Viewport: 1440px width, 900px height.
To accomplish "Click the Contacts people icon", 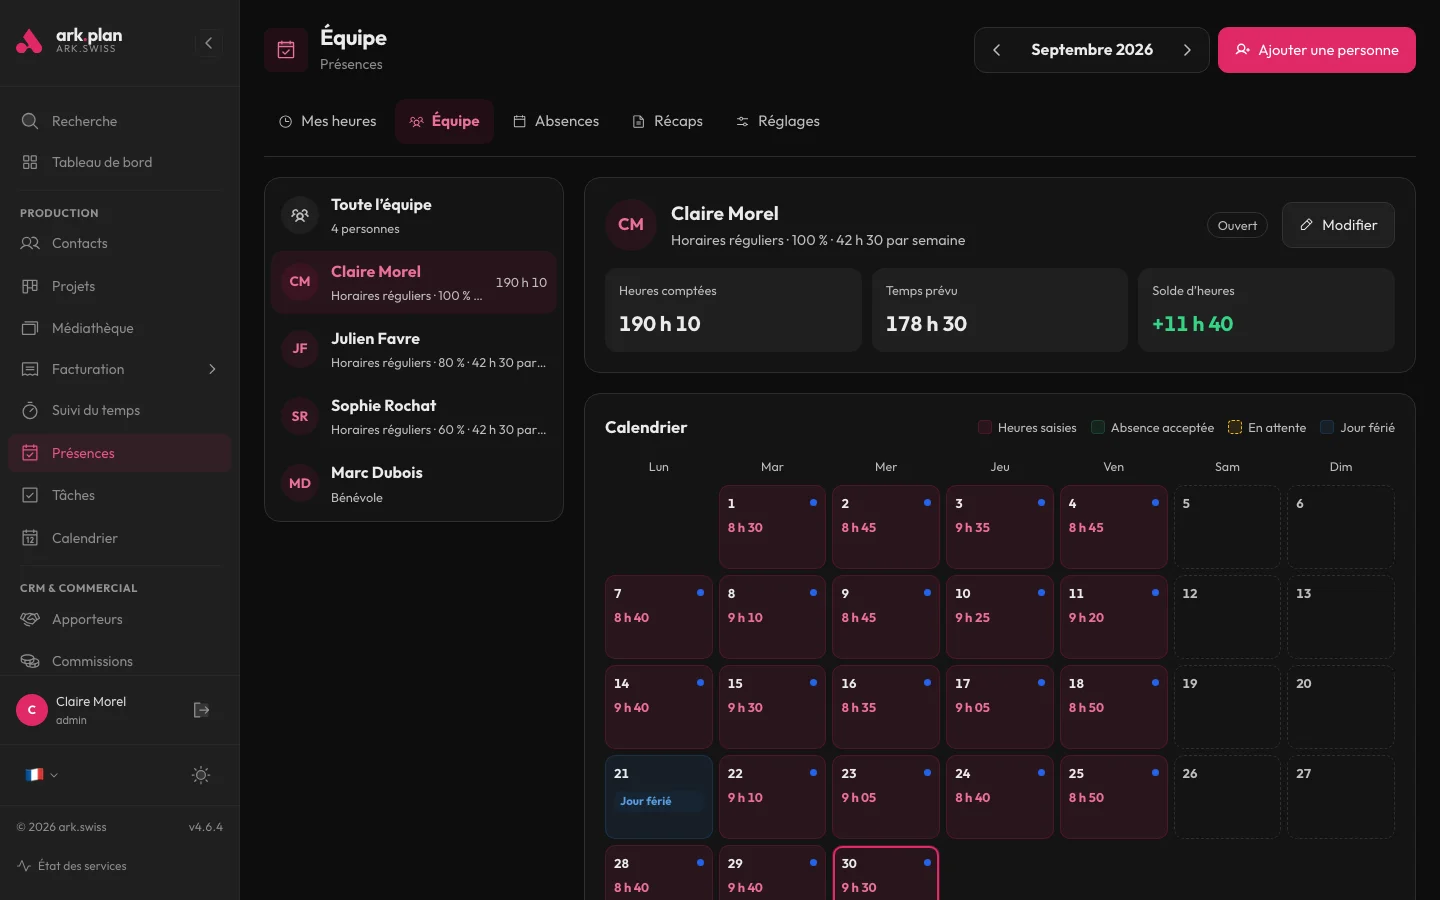I will (x=30, y=243).
